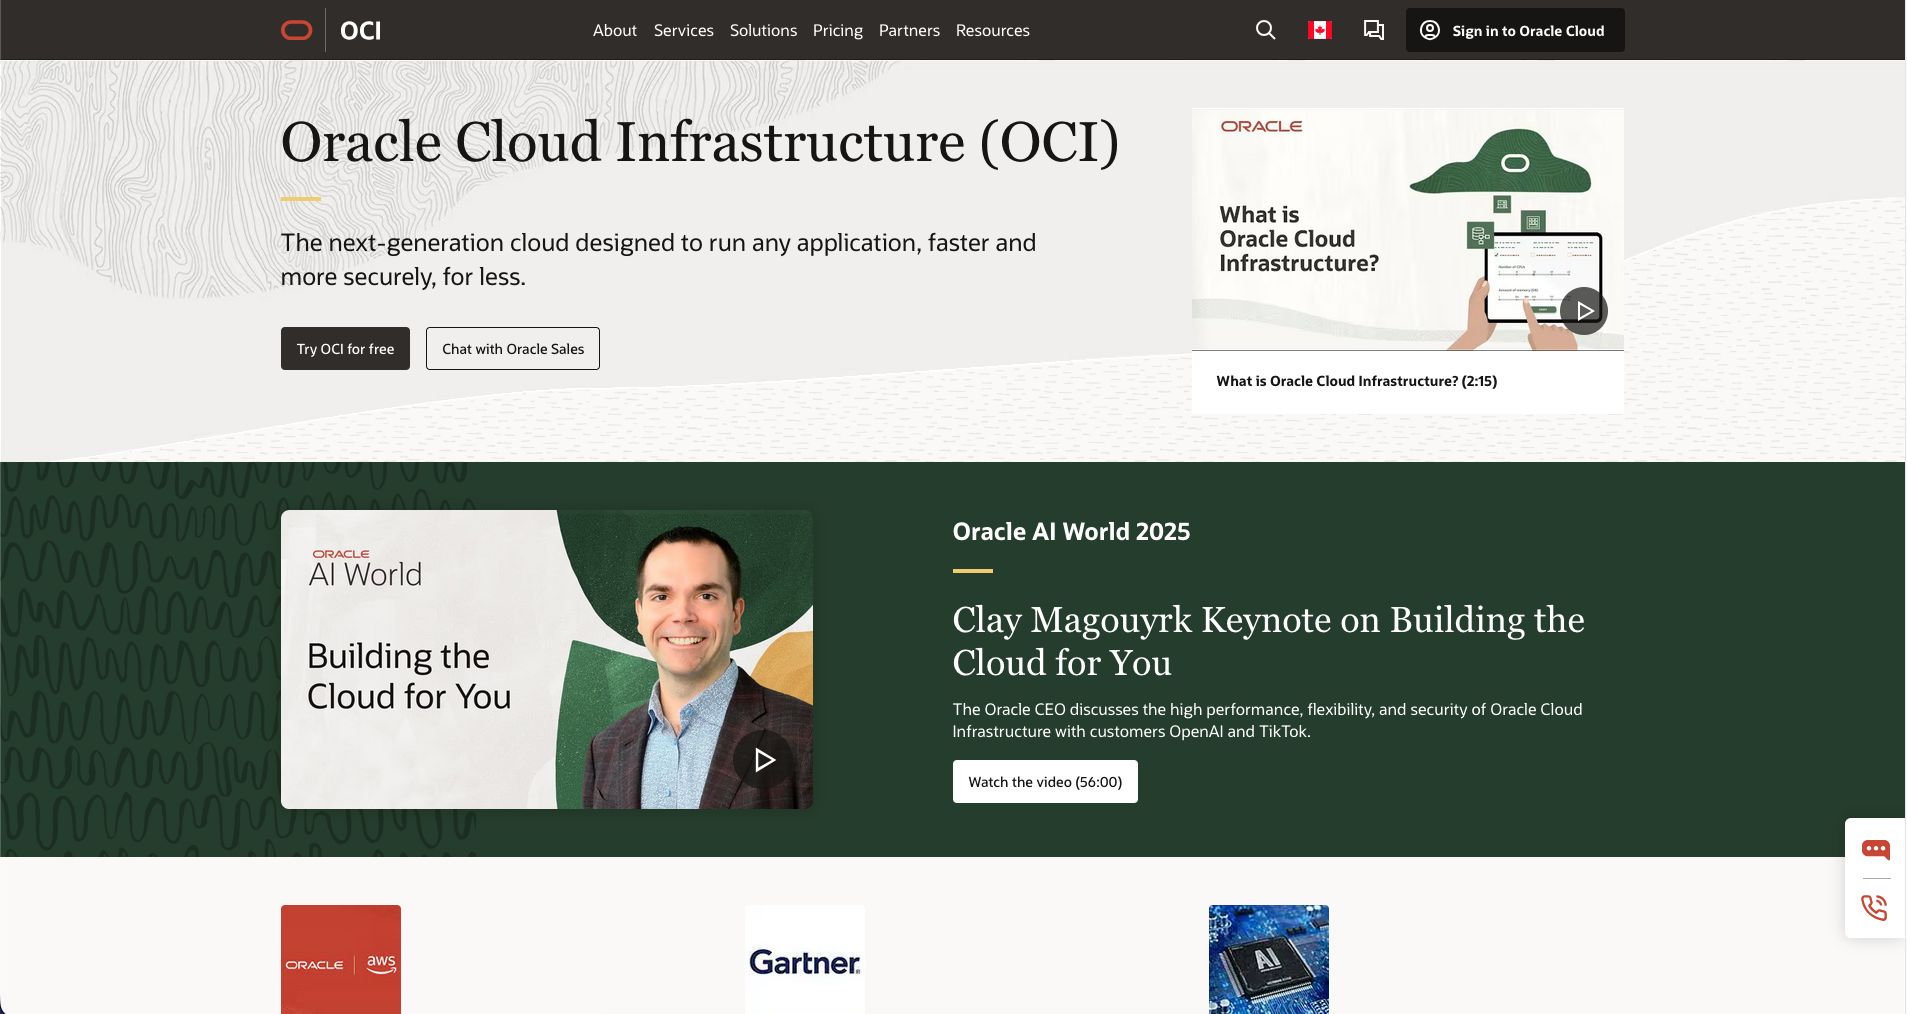
Task: Play the Building the Cloud for You keynote
Action: tap(763, 760)
